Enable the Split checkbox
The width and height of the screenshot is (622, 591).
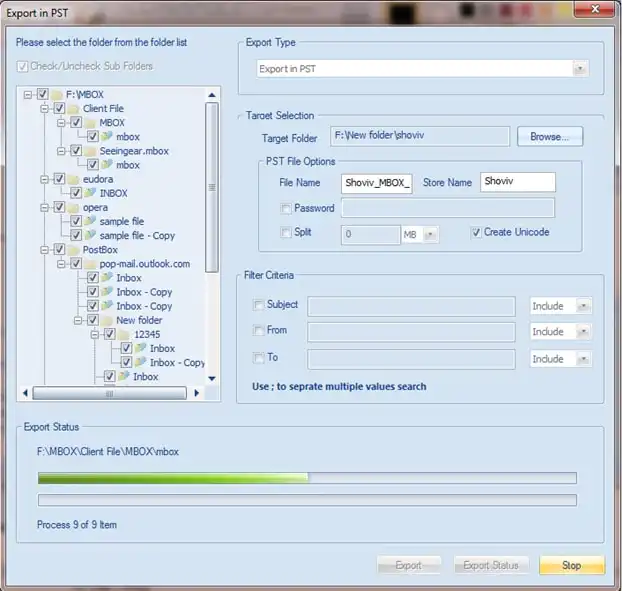[x=286, y=232]
